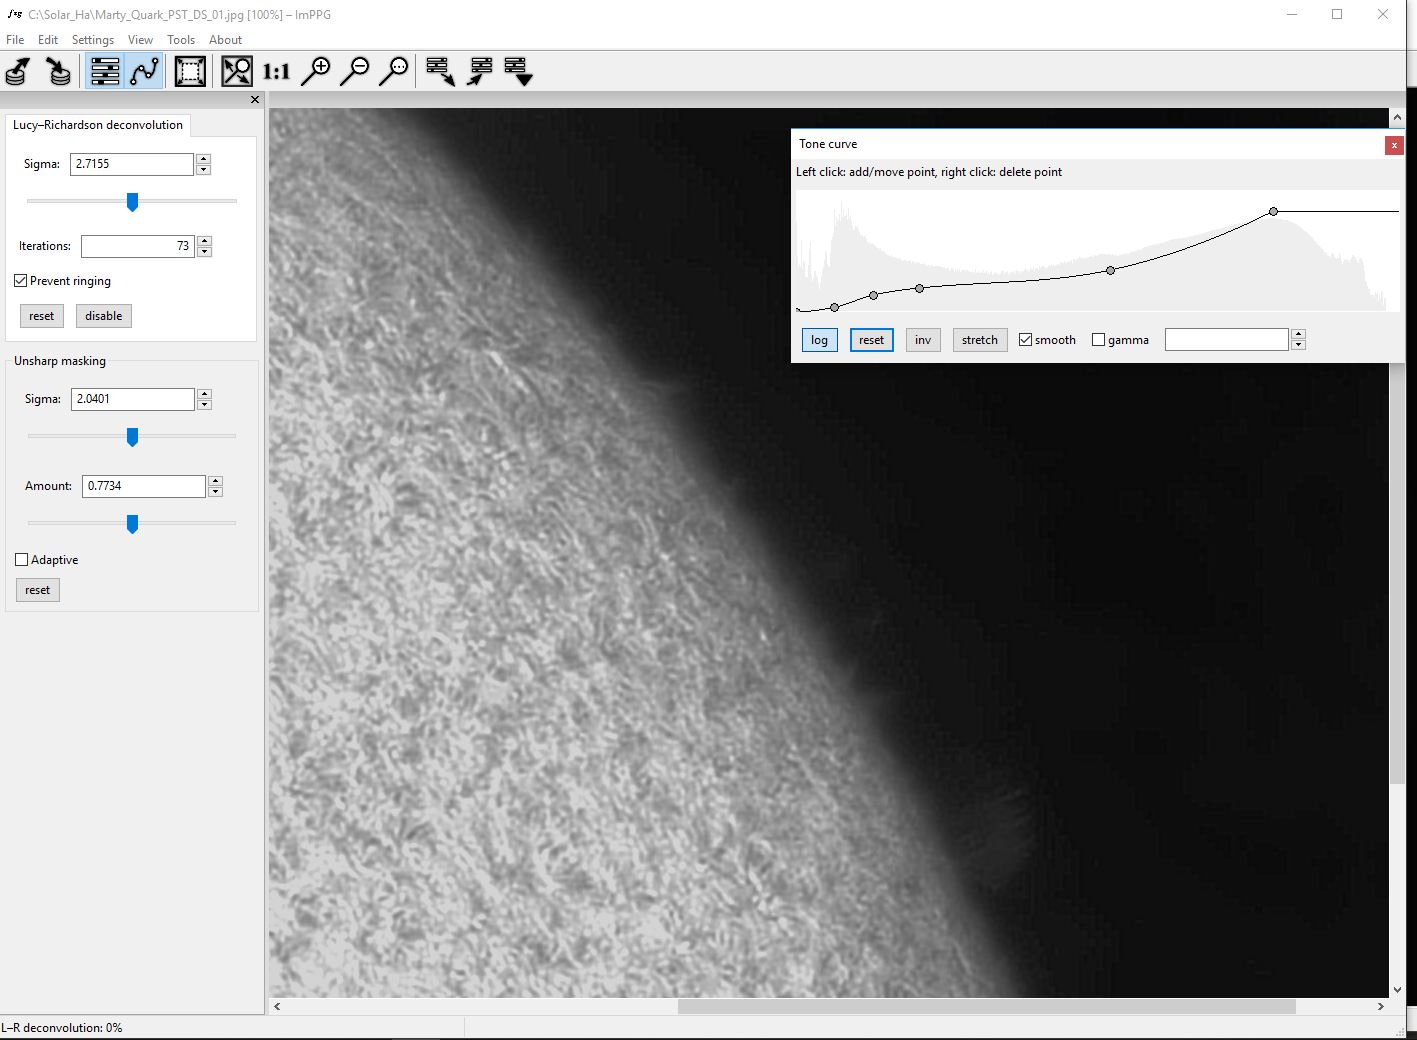Reset the Lucy-Richardson deconvolution settings

(x=42, y=316)
